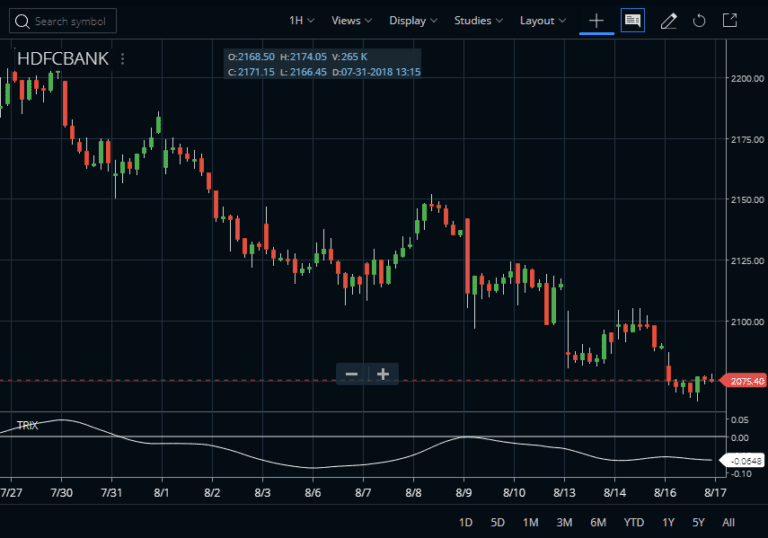Click the Search symbol input field
The width and height of the screenshot is (768, 538).
coord(72,21)
